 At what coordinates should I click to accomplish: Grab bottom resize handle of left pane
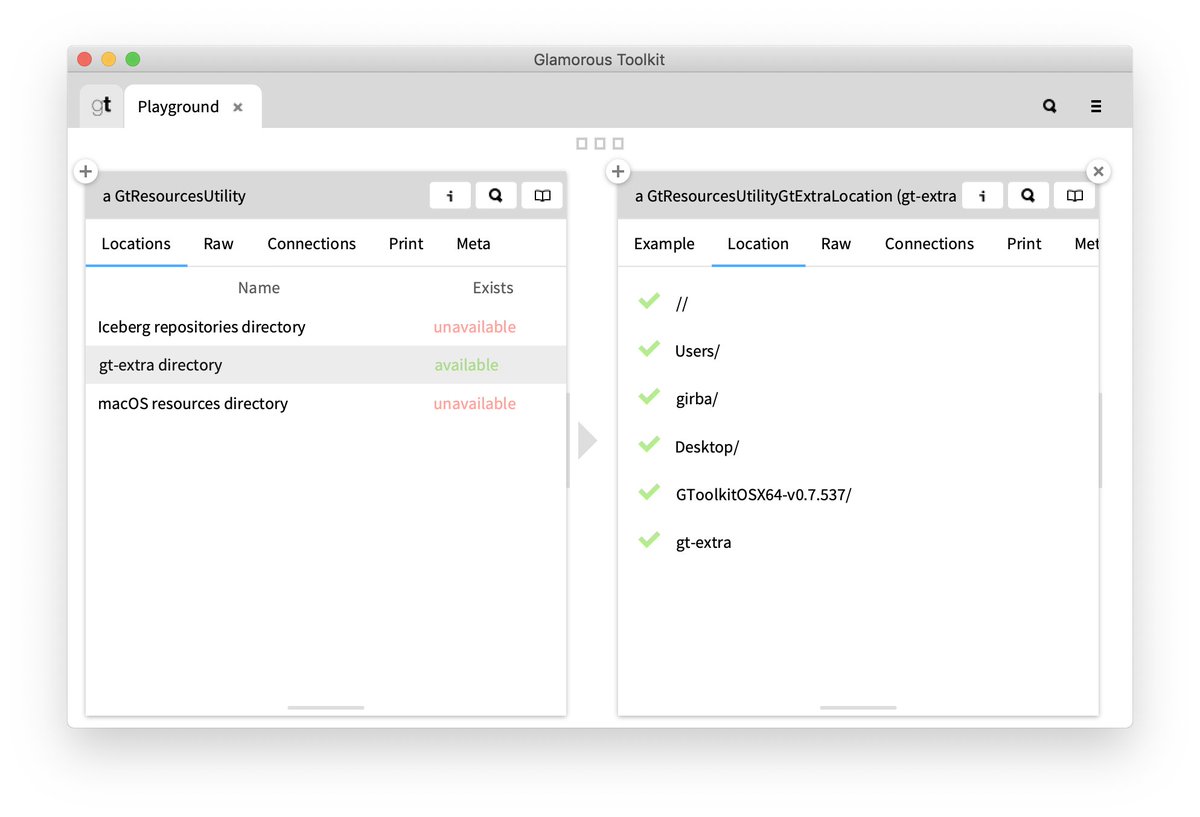[x=326, y=708]
